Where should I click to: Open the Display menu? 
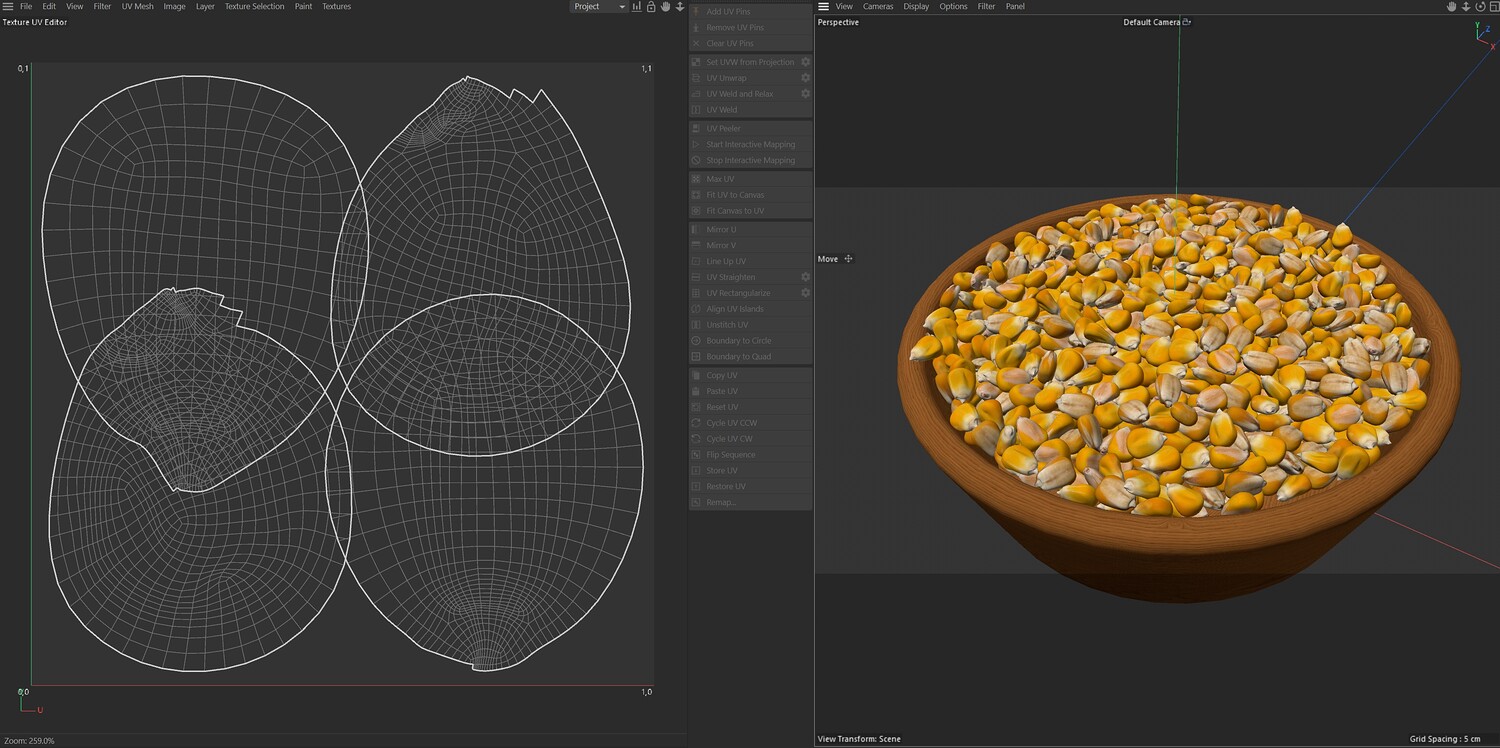916,6
